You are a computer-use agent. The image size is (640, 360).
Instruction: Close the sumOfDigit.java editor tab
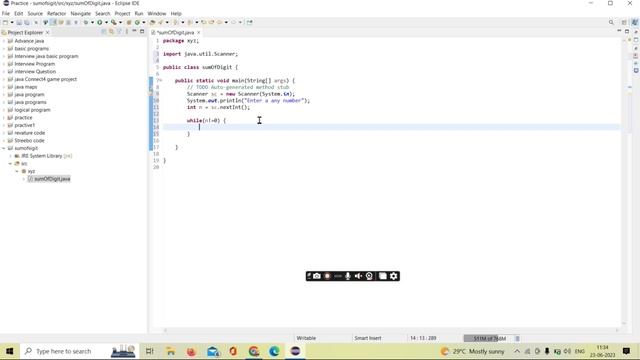click(x=199, y=32)
